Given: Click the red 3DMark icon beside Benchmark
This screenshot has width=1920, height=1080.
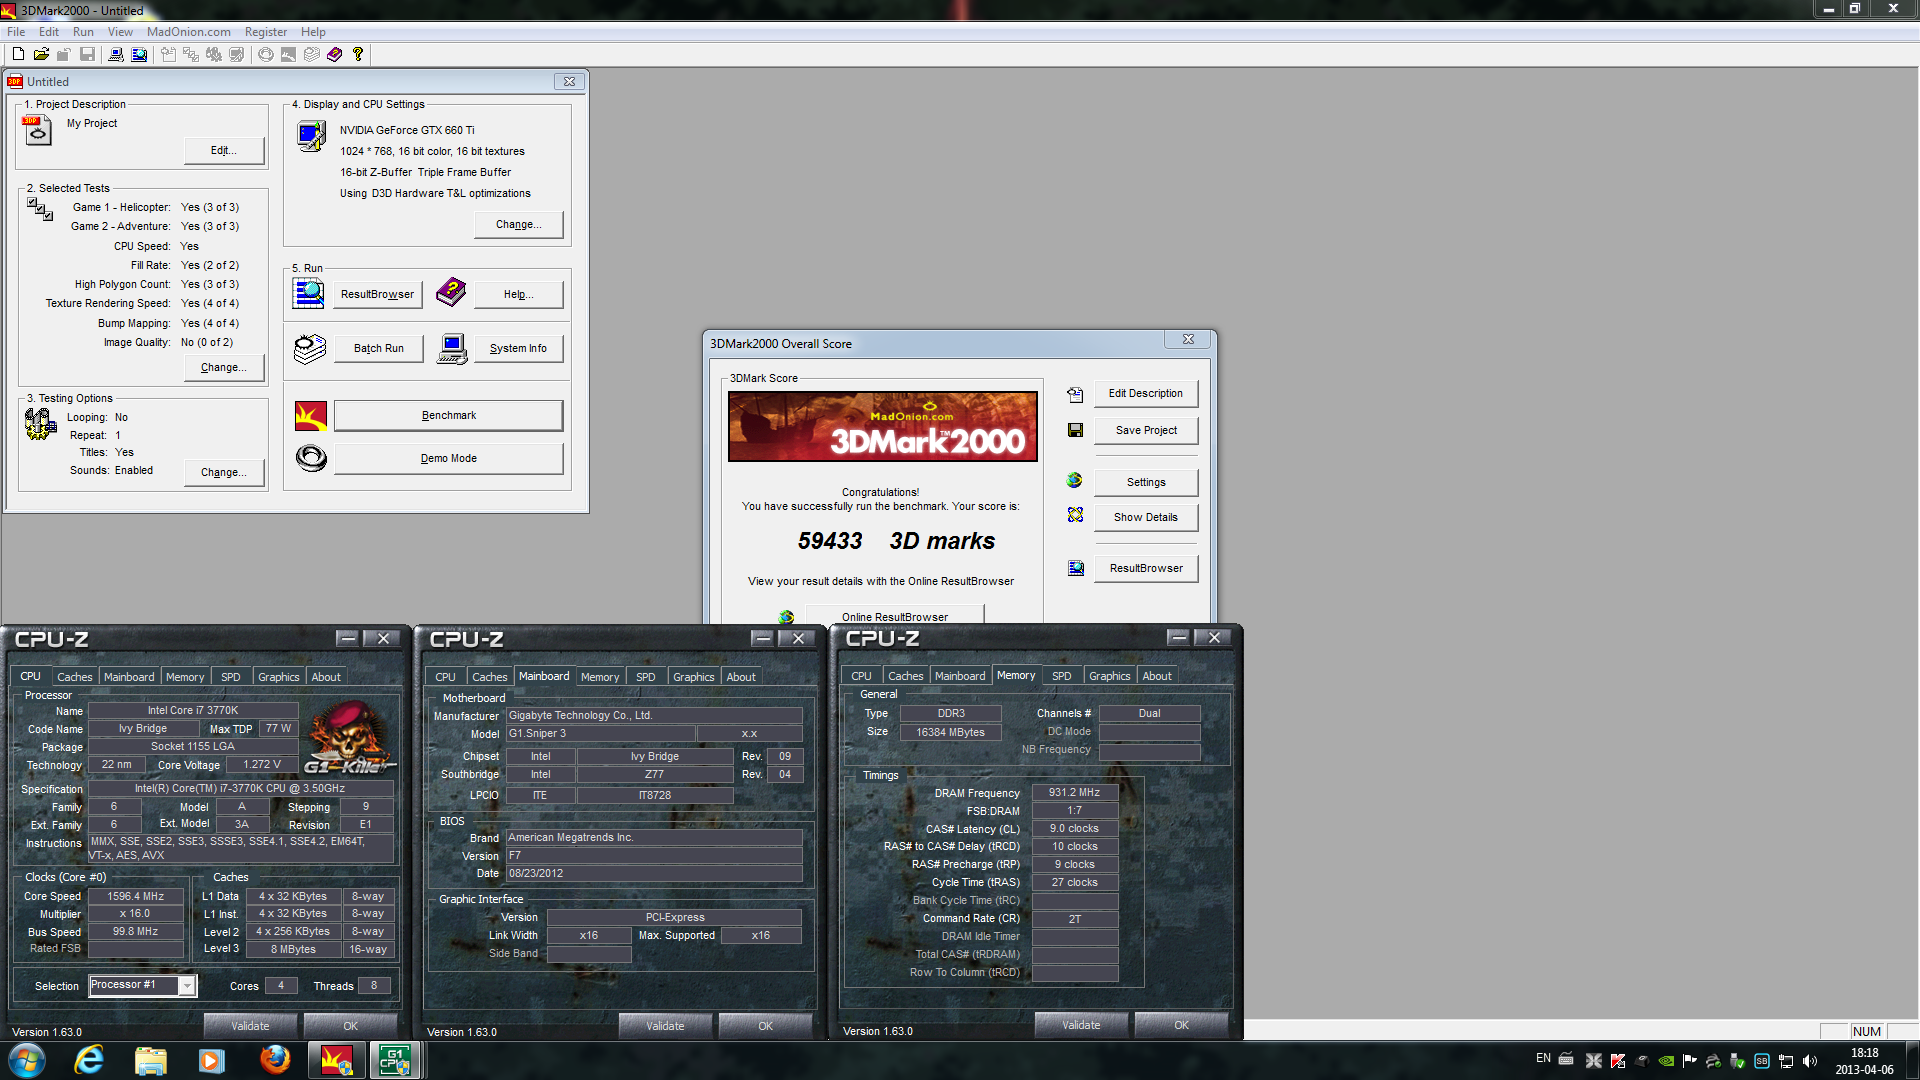Looking at the screenshot, I should coord(311,416).
